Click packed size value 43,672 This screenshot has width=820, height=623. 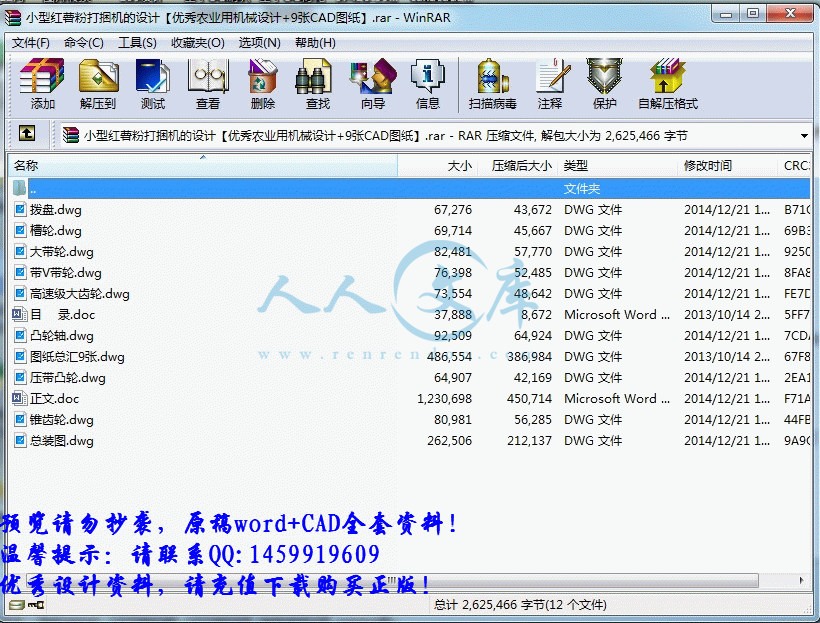[533, 210]
